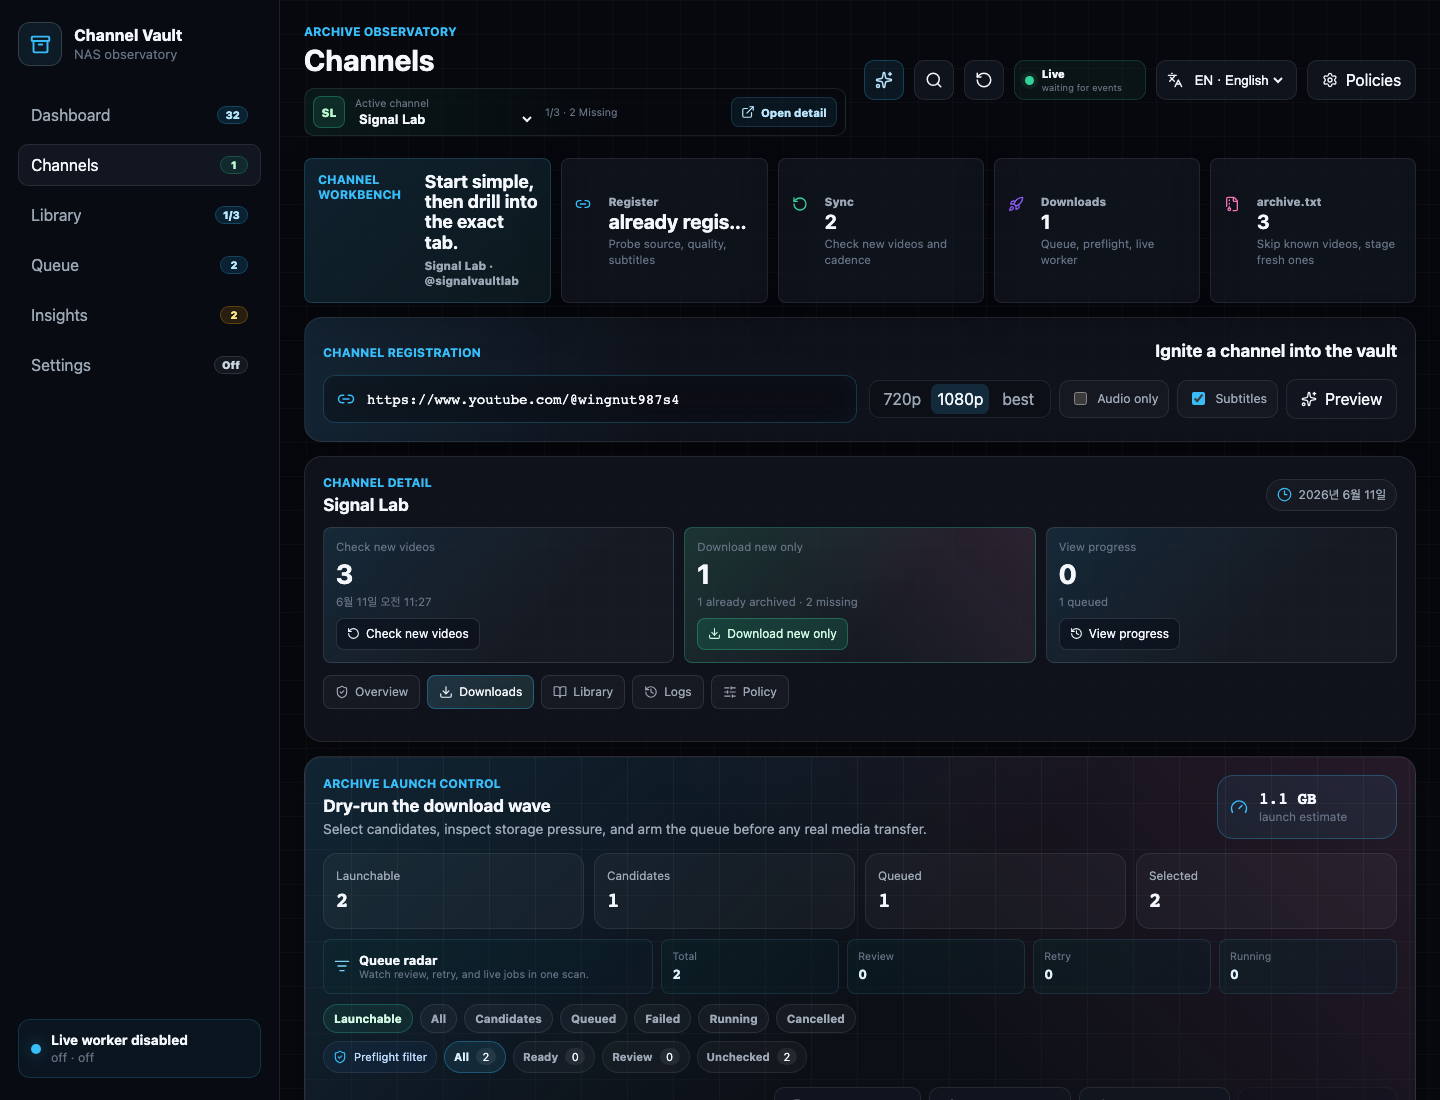Select the All queue filter chip
Image resolution: width=1440 pixels, height=1100 pixels.
tap(438, 1019)
